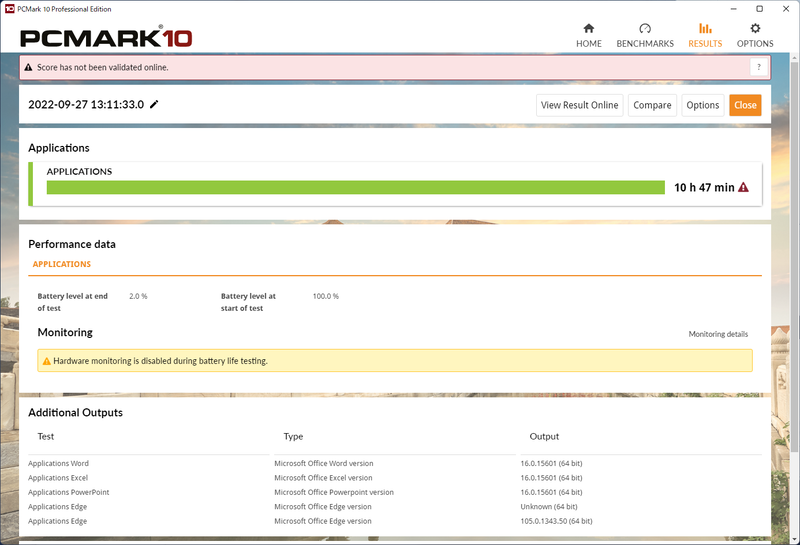Click Microsoft Office Excel version cell
The image size is (800, 545).
tap(323, 478)
